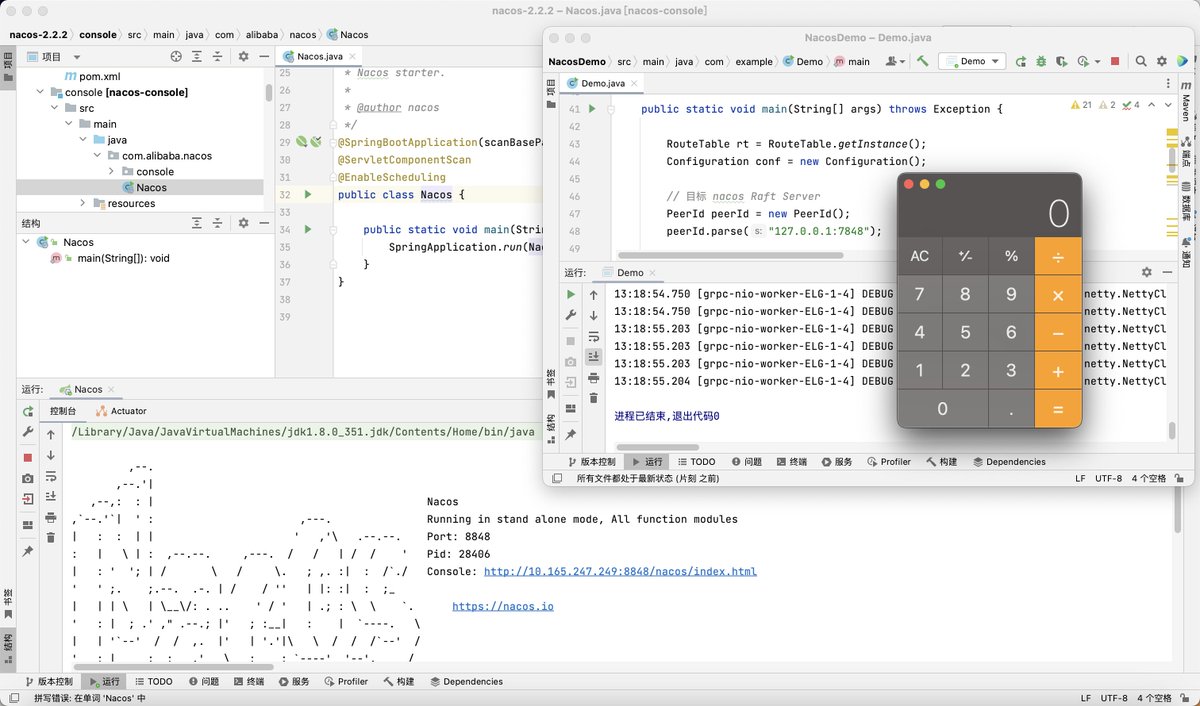
Task: Click the build hammer icon in NacosDemo toolbar
Action: click(x=922, y=61)
